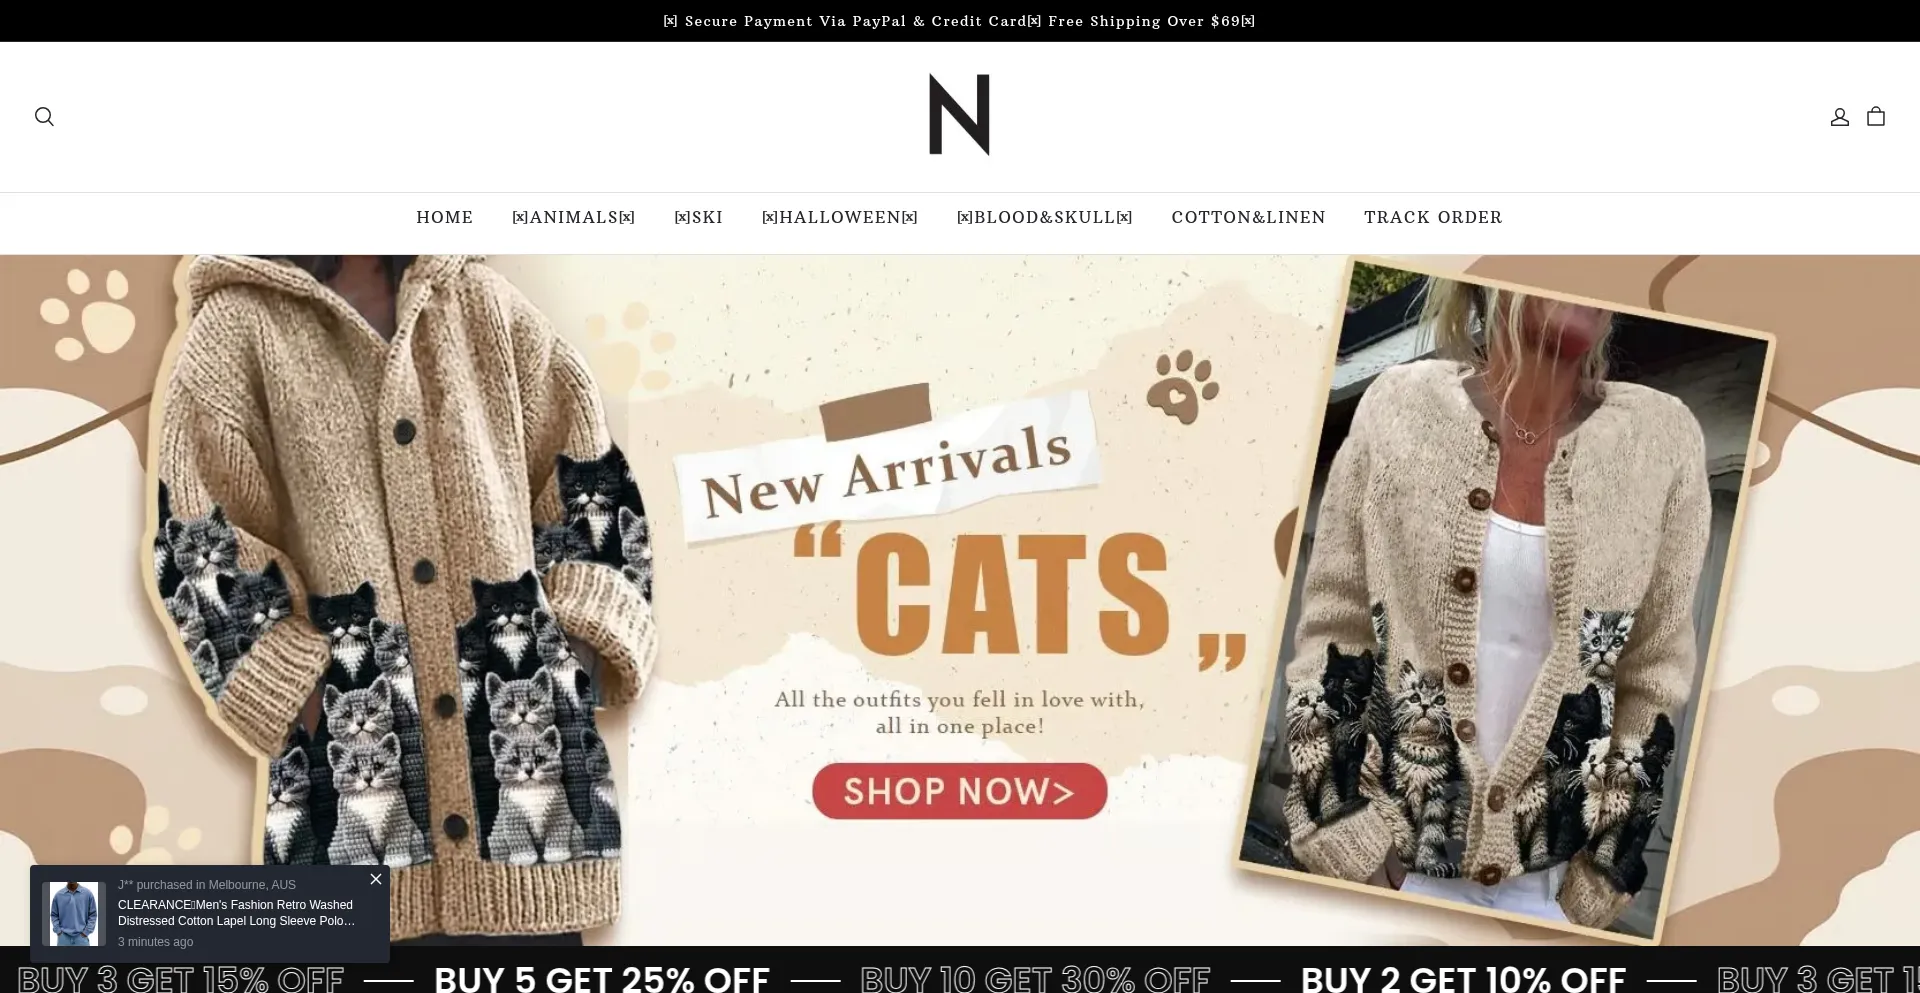Click the secure payment announcement bar
This screenshot has width=1920, height=993.
pyautogui.click(x=959, y=21)
